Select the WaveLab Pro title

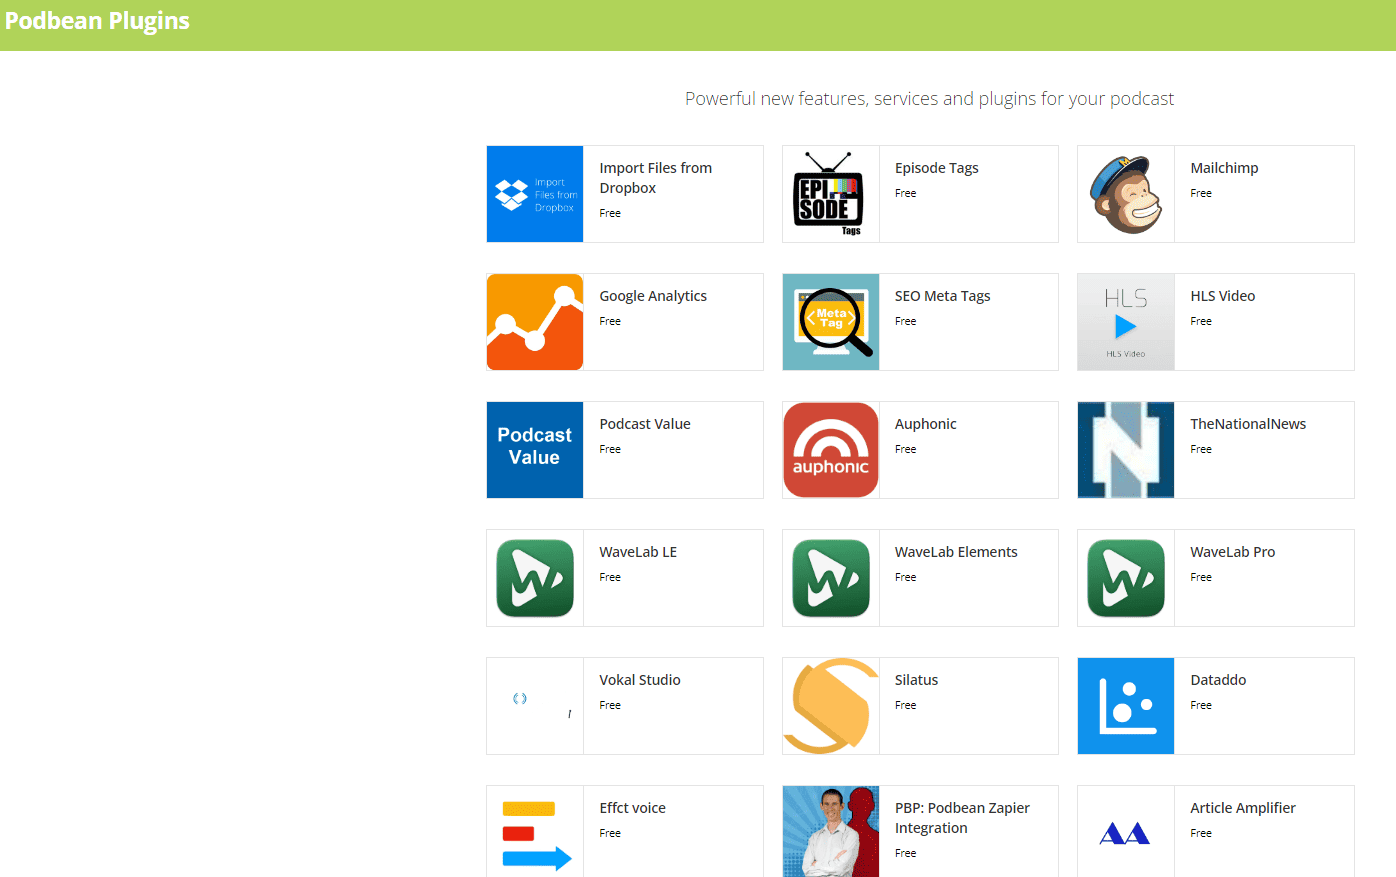pos(1233,552)
